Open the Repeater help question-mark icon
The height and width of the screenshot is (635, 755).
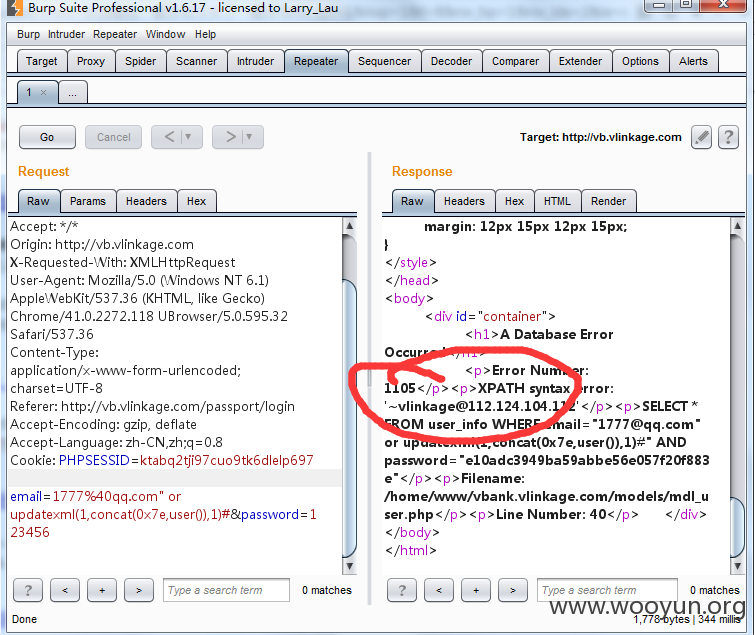pos(728,138)
